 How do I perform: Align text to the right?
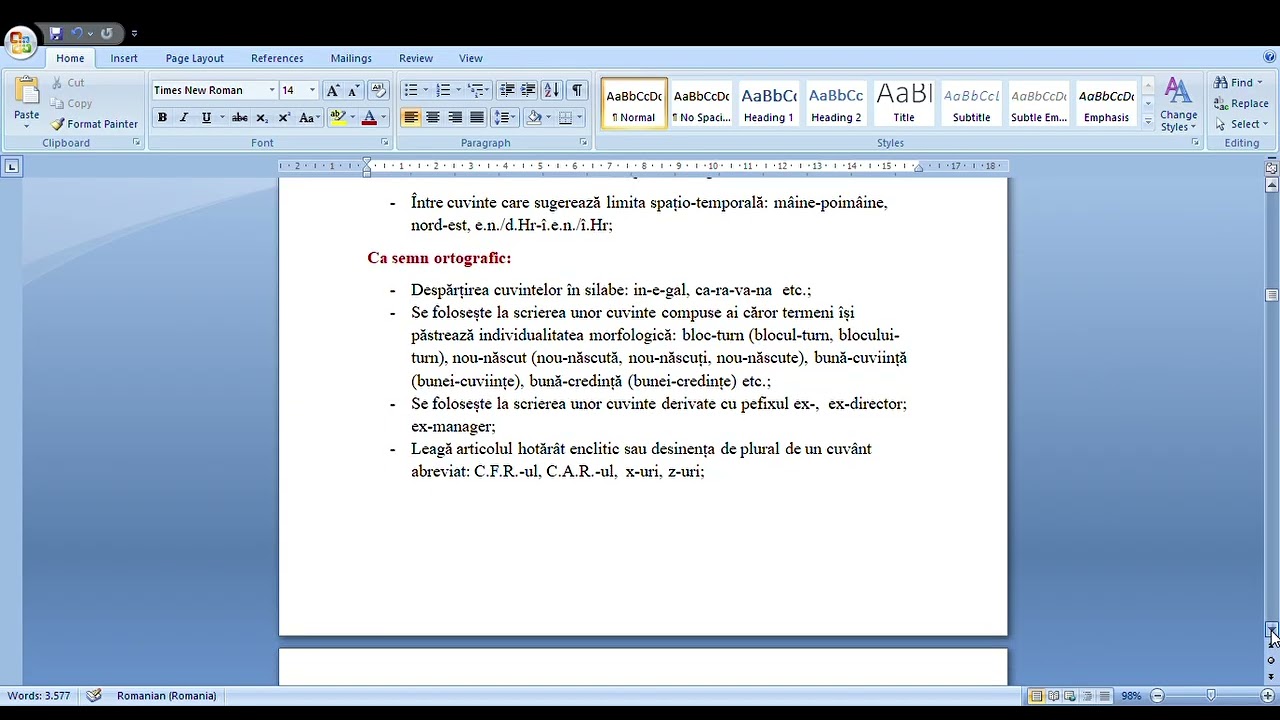(455, 118)
